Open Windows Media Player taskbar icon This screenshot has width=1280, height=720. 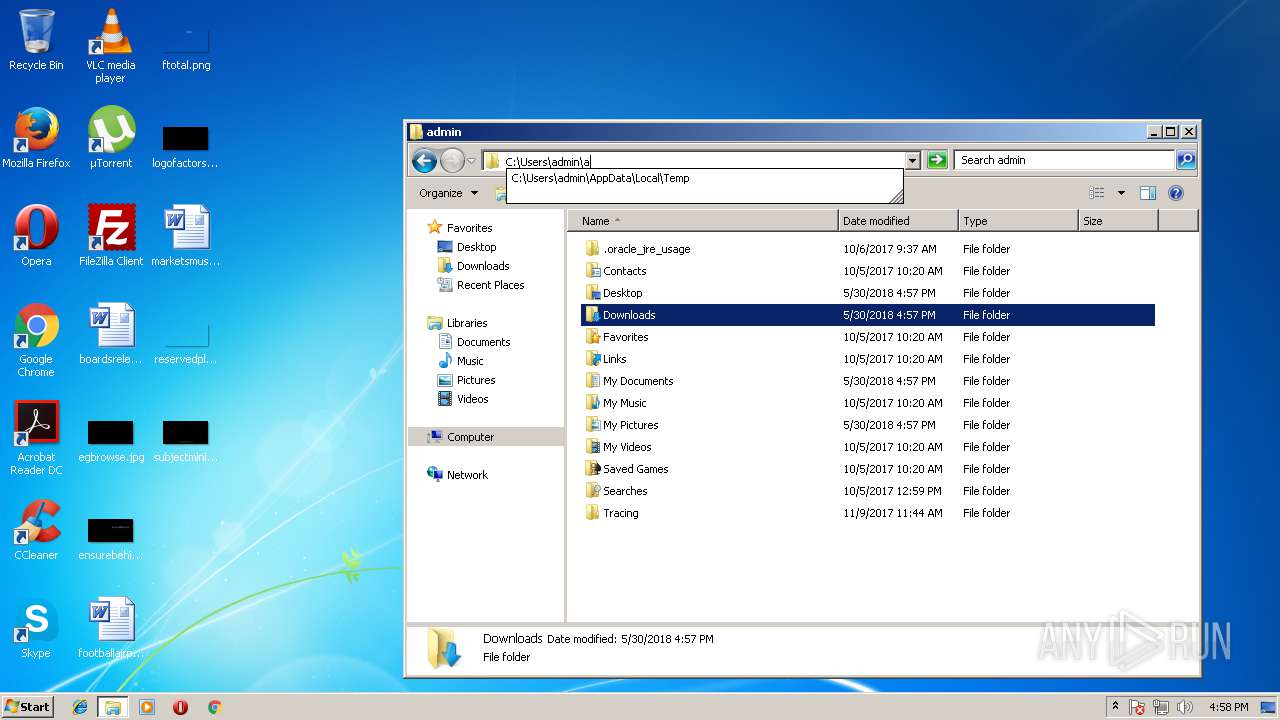click(x=147, y=707)
